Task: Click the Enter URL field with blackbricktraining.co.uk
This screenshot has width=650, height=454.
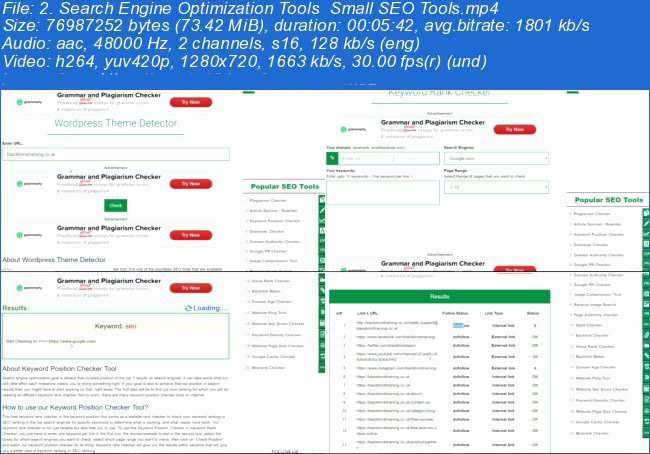Action: tap(116, 154)
